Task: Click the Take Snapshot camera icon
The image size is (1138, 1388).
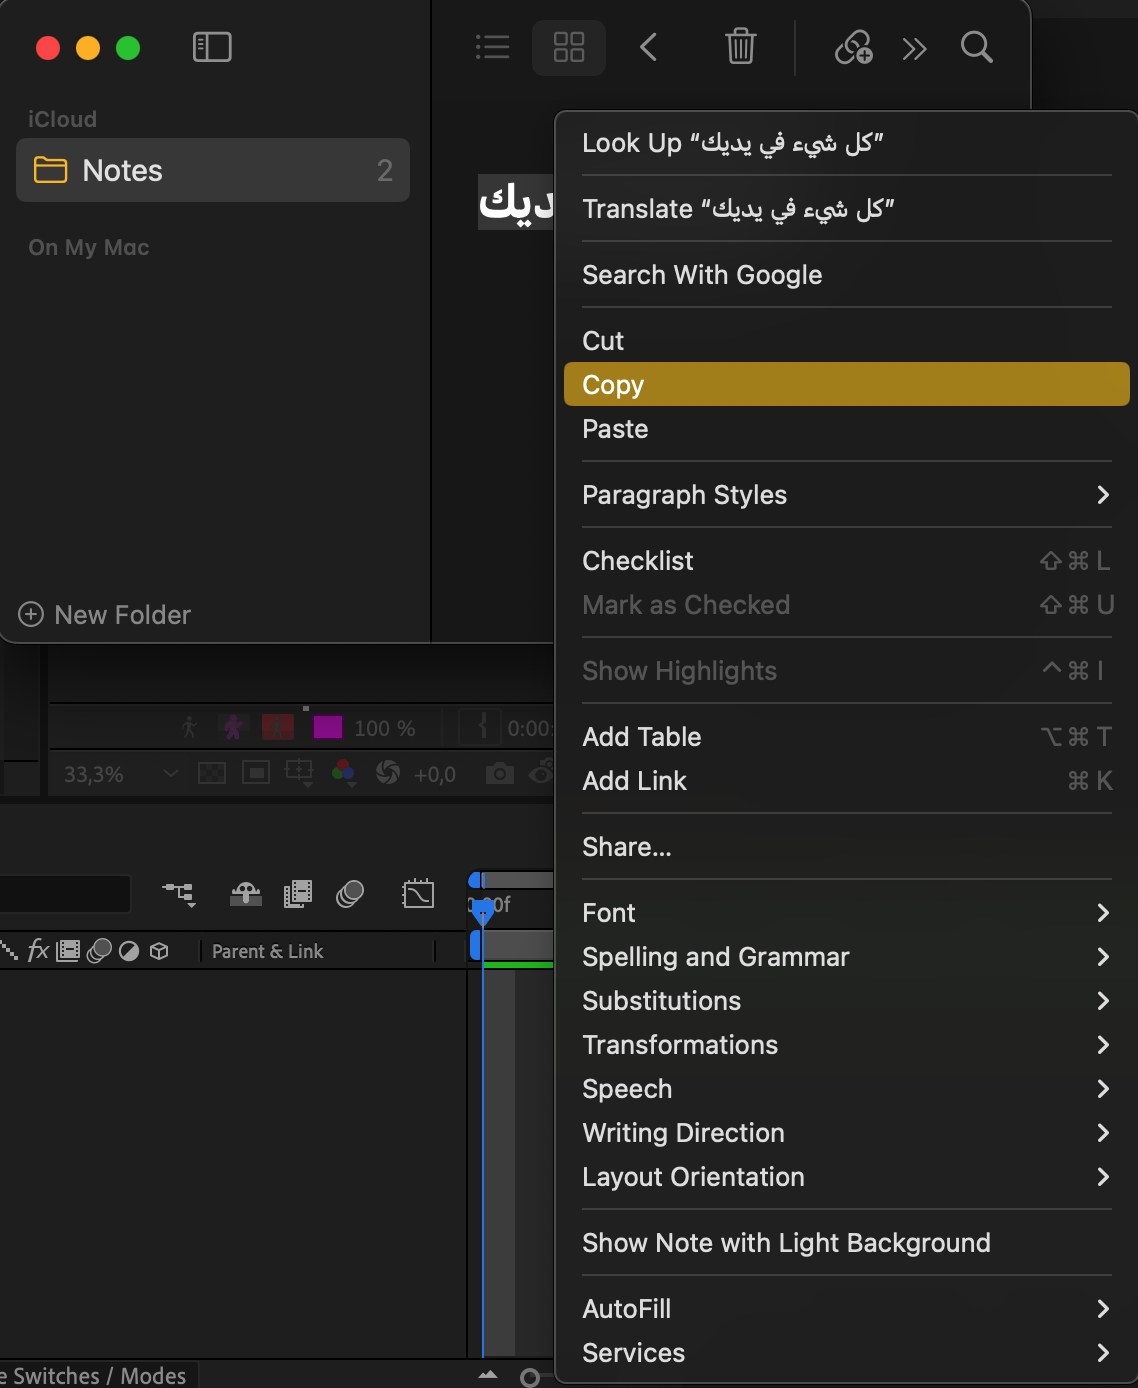Action: point(499,774)
